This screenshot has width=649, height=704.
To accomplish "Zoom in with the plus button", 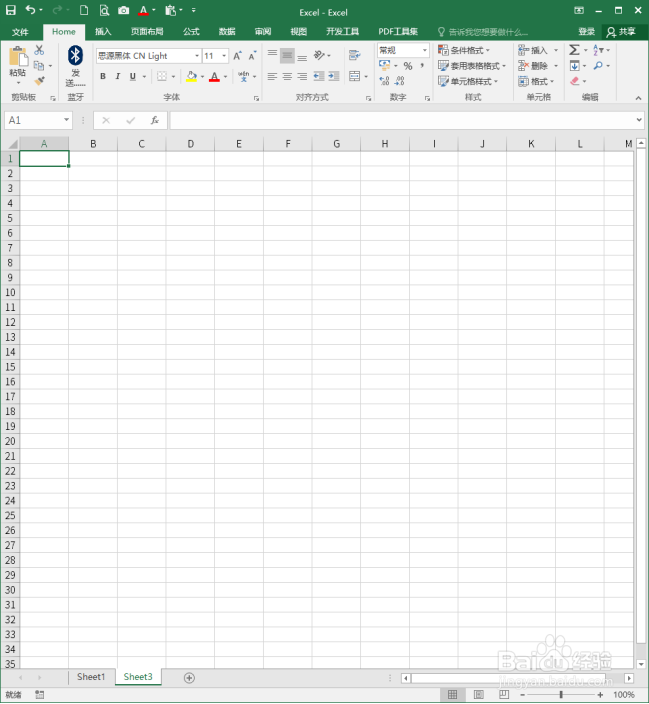I will point(600,695).
